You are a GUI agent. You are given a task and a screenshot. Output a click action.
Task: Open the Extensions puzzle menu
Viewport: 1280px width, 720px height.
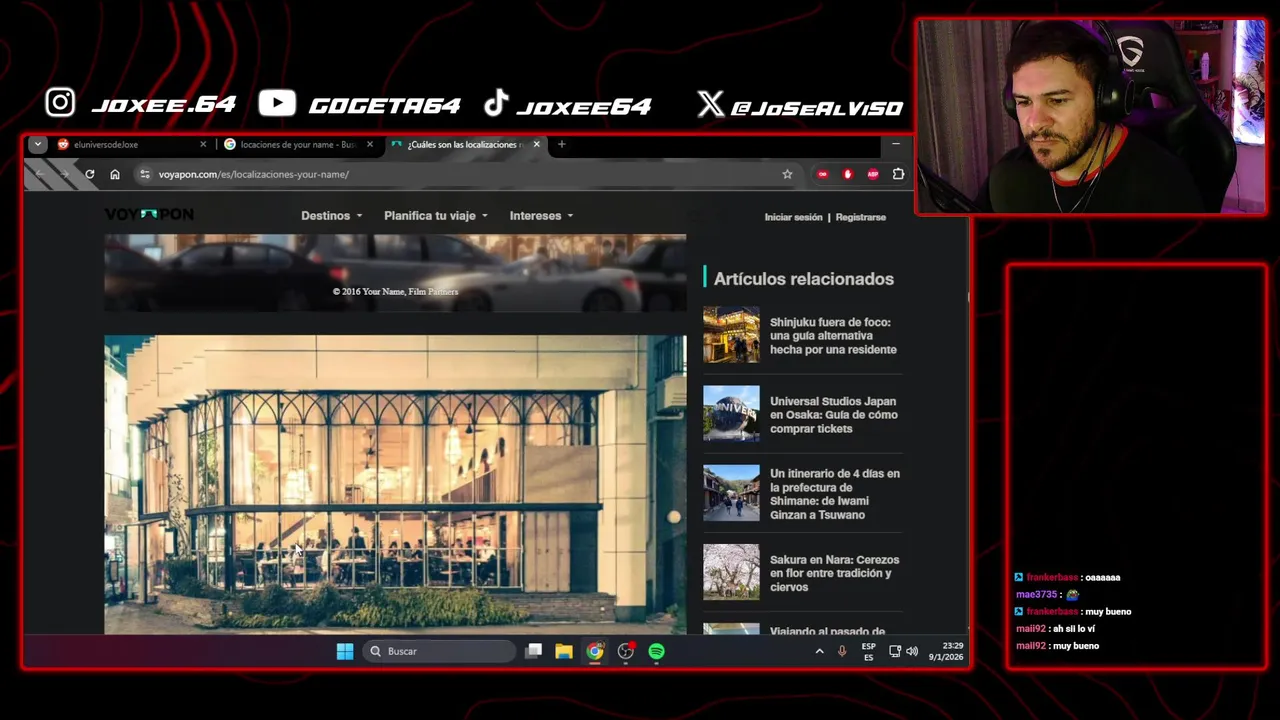tap(898, 174)
